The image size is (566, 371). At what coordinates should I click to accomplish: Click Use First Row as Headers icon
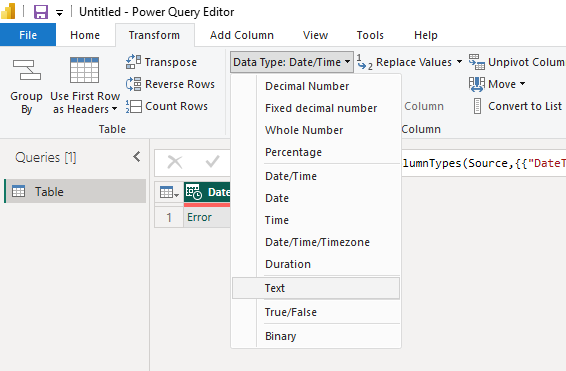coord(84,70)
